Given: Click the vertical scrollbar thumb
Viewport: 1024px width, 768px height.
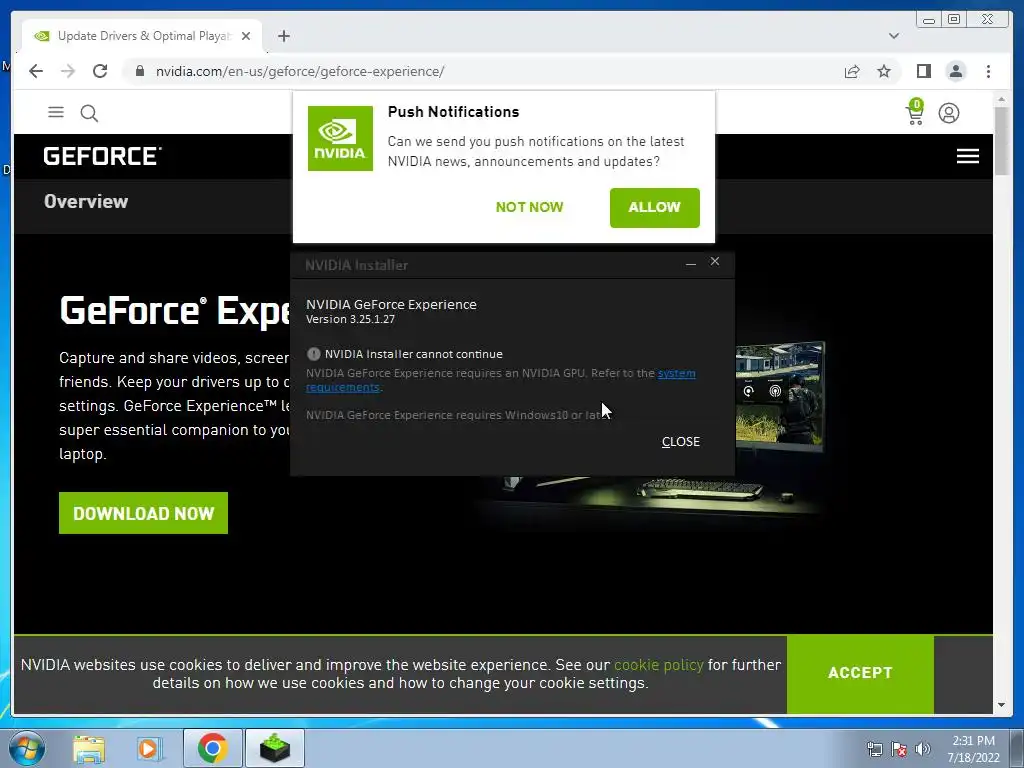Looking at the screenshot, I should (1002, 140).
